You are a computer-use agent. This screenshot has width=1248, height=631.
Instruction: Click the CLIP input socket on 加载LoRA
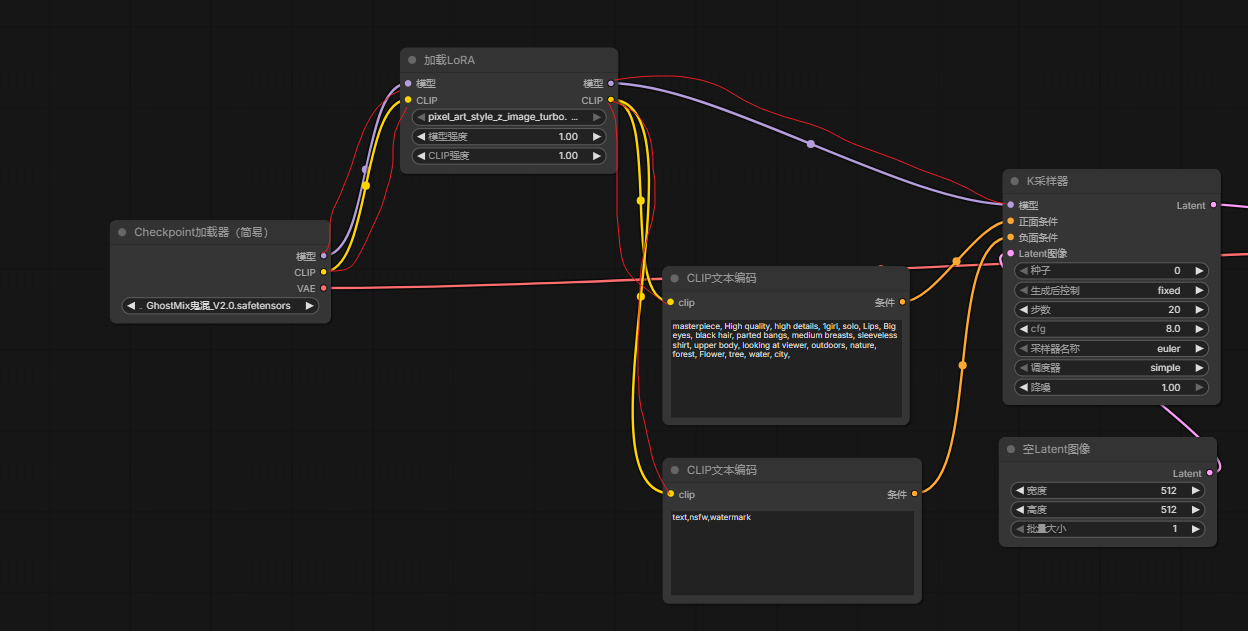tap(408, 100)
